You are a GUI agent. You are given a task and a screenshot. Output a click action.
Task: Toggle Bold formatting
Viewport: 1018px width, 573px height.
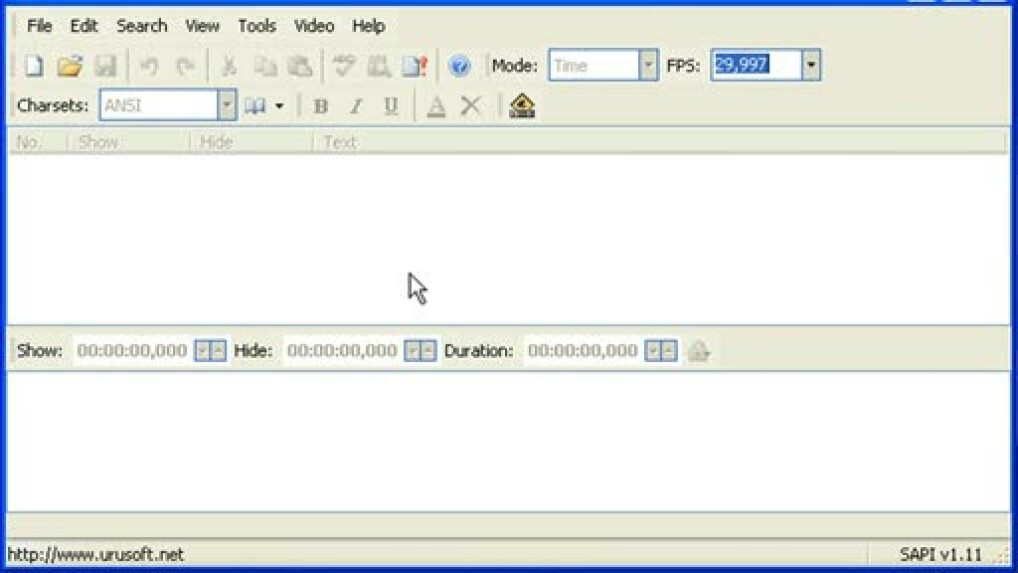(x=320, y=106)
